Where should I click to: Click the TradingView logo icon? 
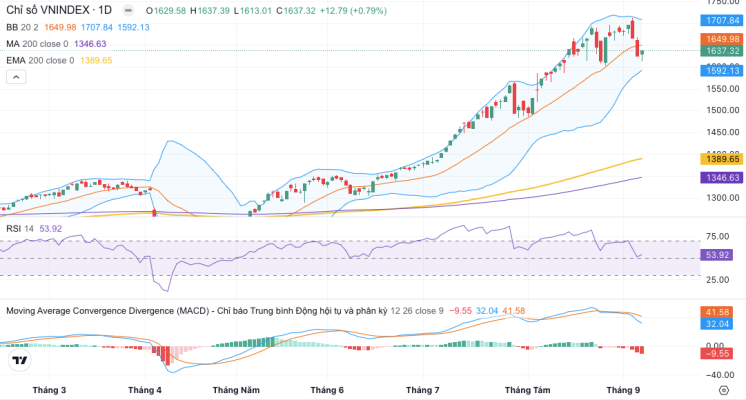tap(20, 361)
